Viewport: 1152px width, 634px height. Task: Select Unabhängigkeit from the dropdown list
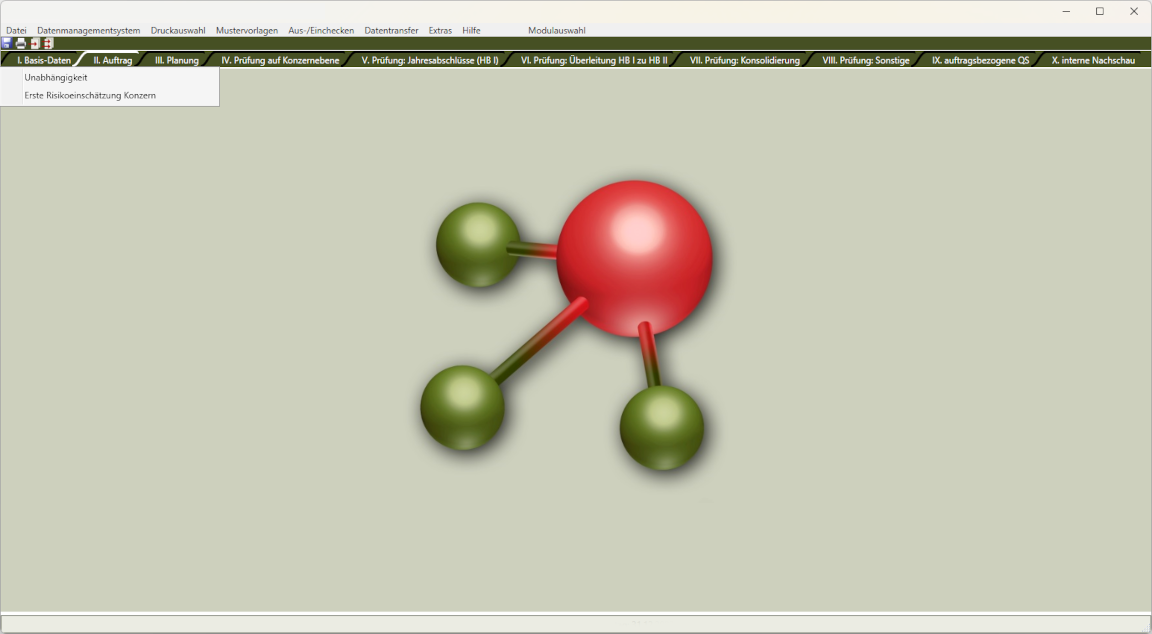point(56,78)
